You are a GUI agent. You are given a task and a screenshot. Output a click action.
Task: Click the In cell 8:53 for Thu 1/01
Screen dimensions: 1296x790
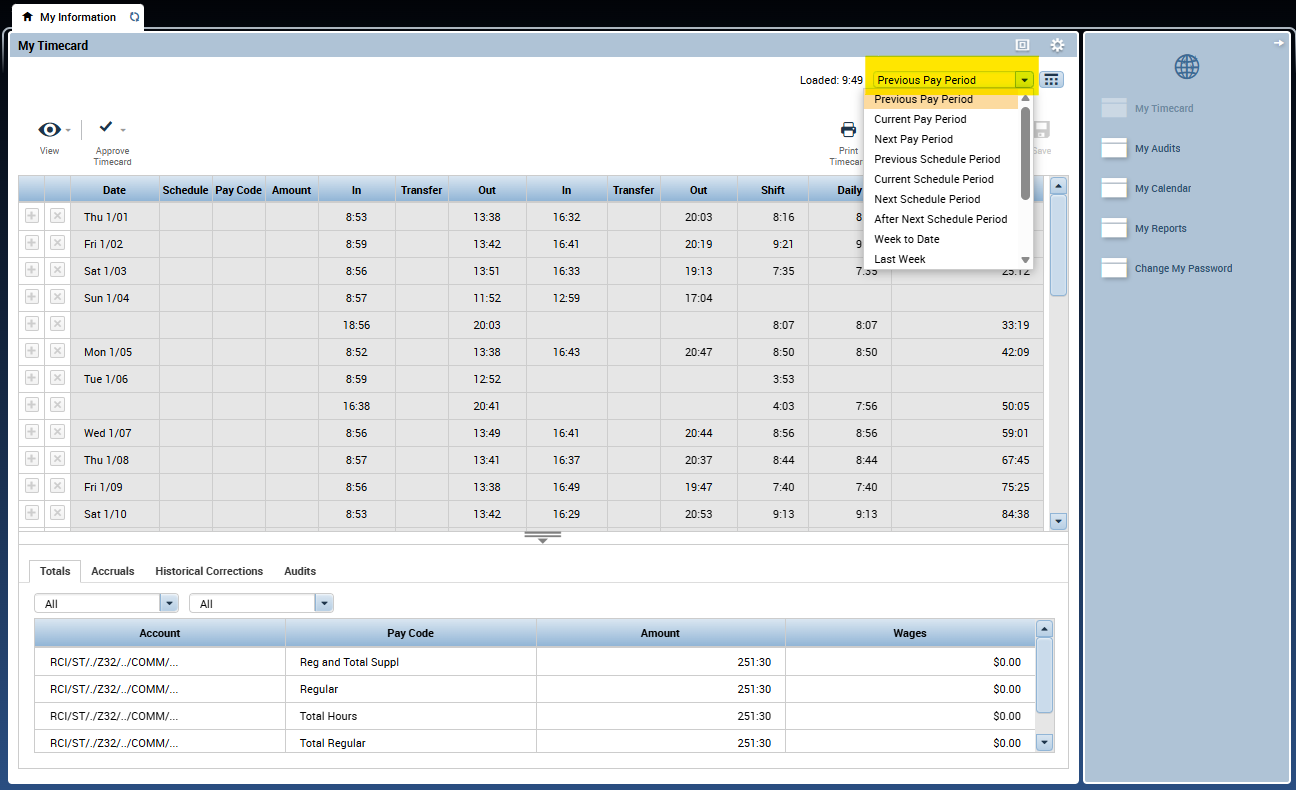tap(357, 217)
